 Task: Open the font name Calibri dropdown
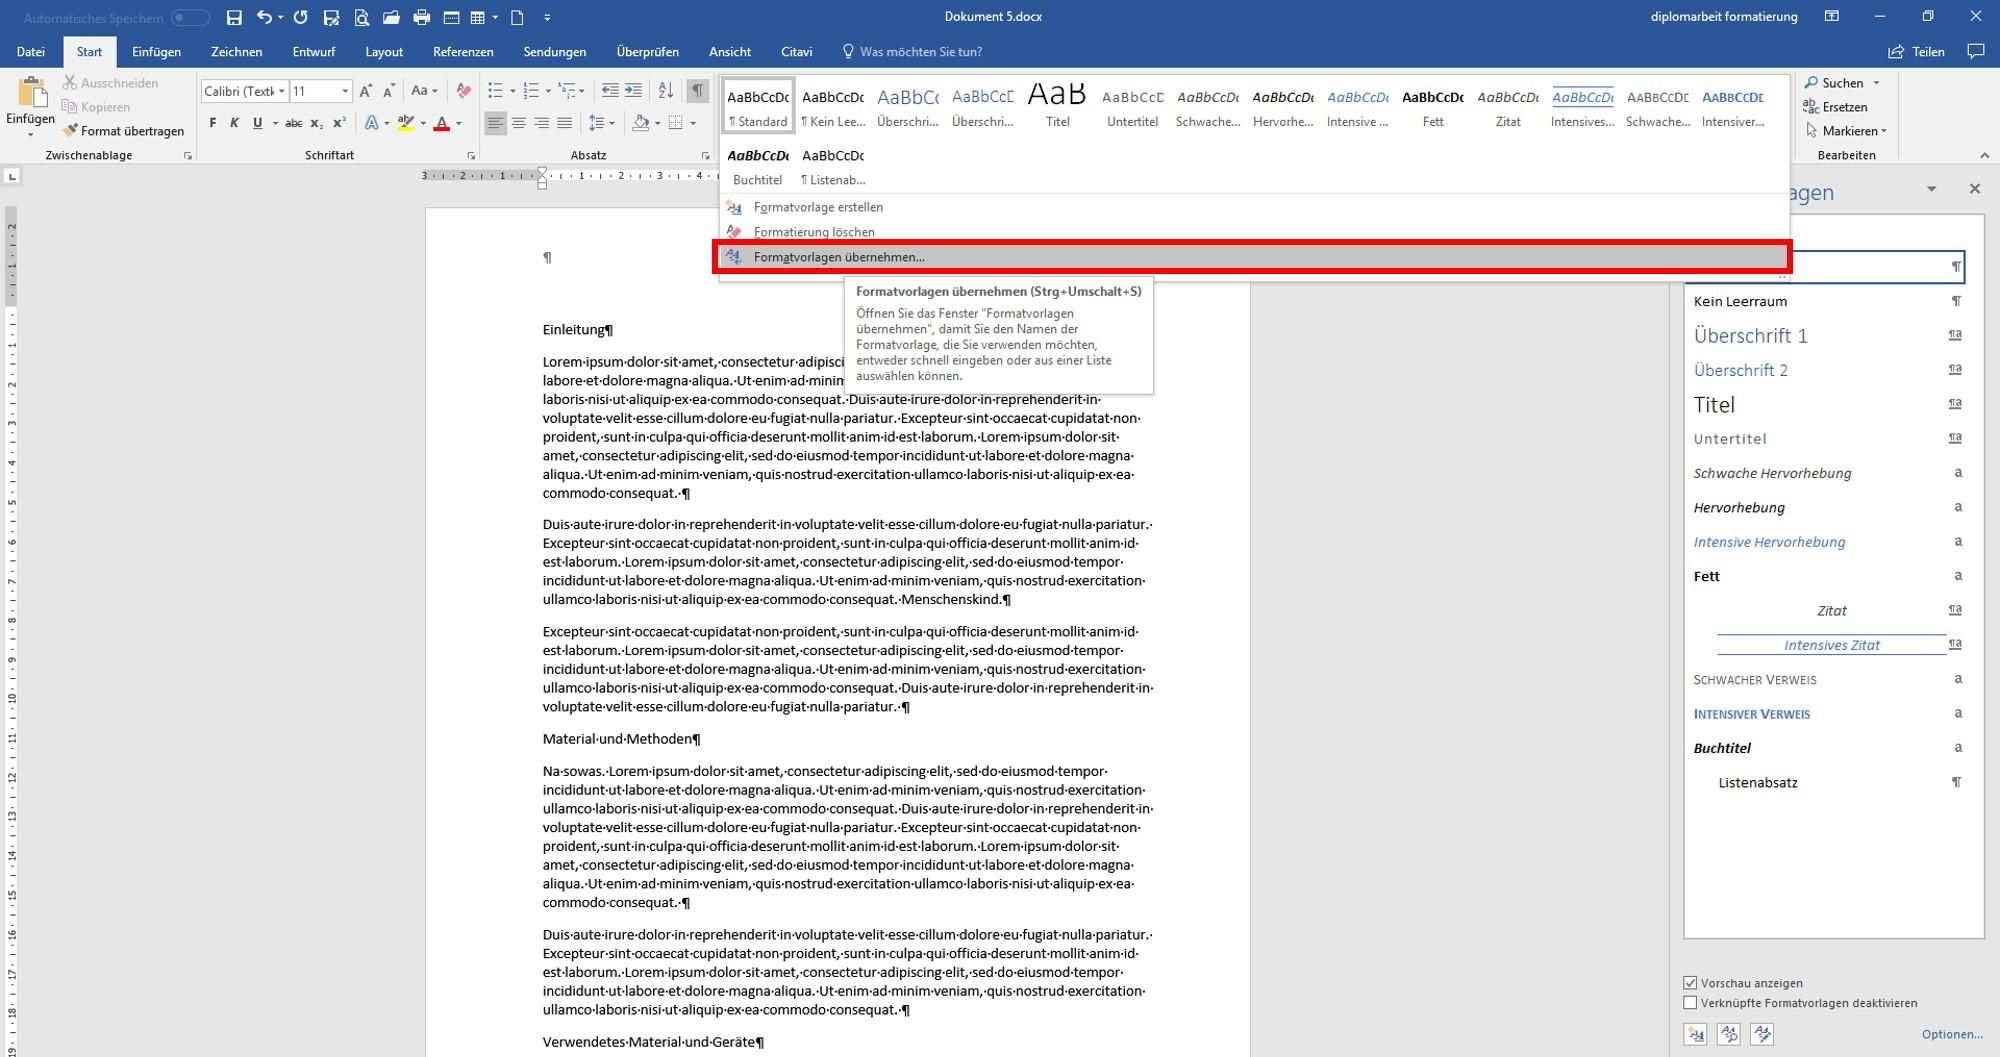(x=282, y=91)
